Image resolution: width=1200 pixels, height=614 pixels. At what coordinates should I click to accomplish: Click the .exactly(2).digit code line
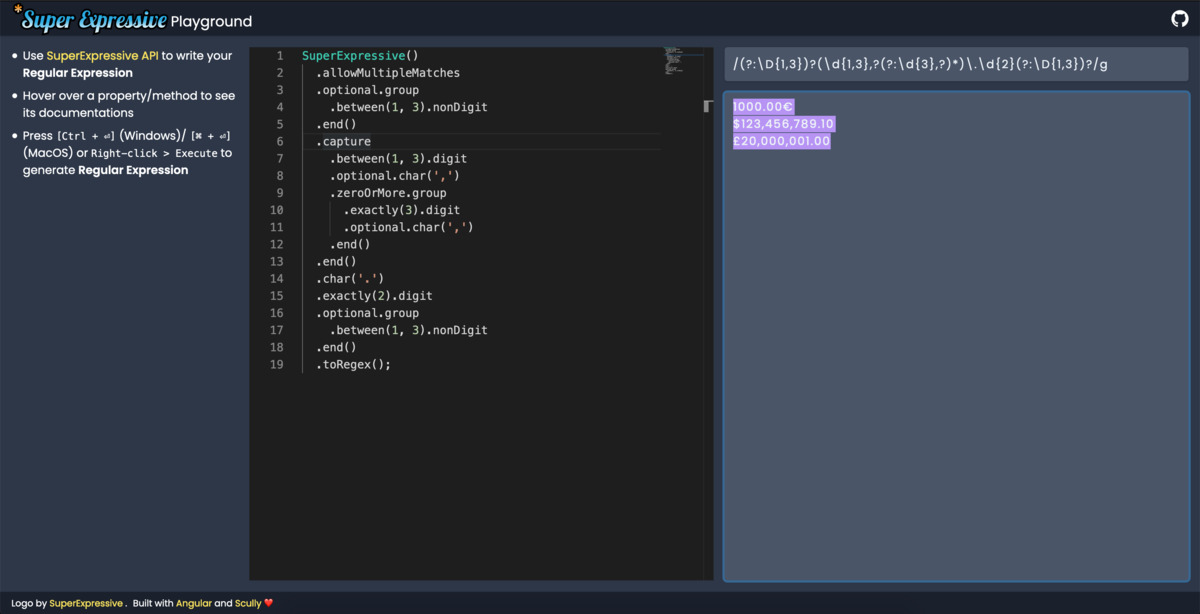point(374,296)
